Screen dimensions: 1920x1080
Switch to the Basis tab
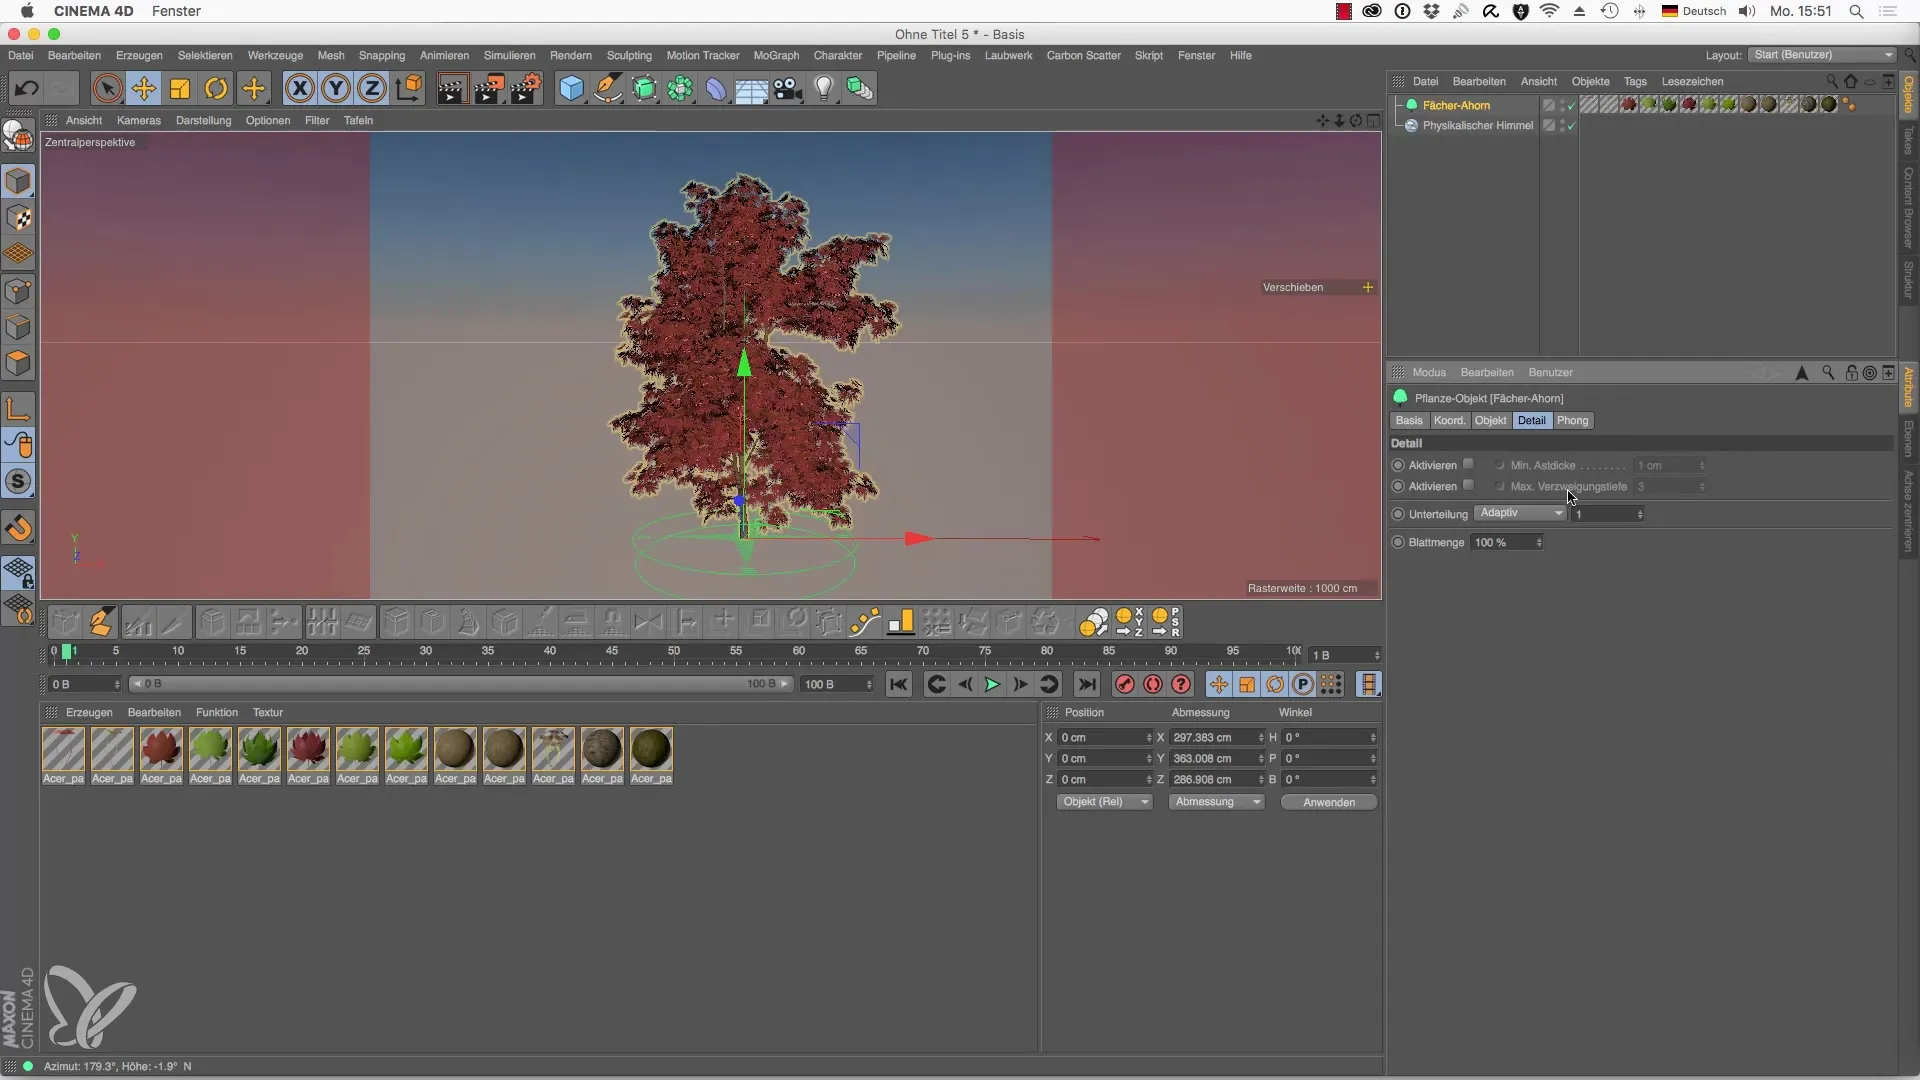[x=1409, y=421]
